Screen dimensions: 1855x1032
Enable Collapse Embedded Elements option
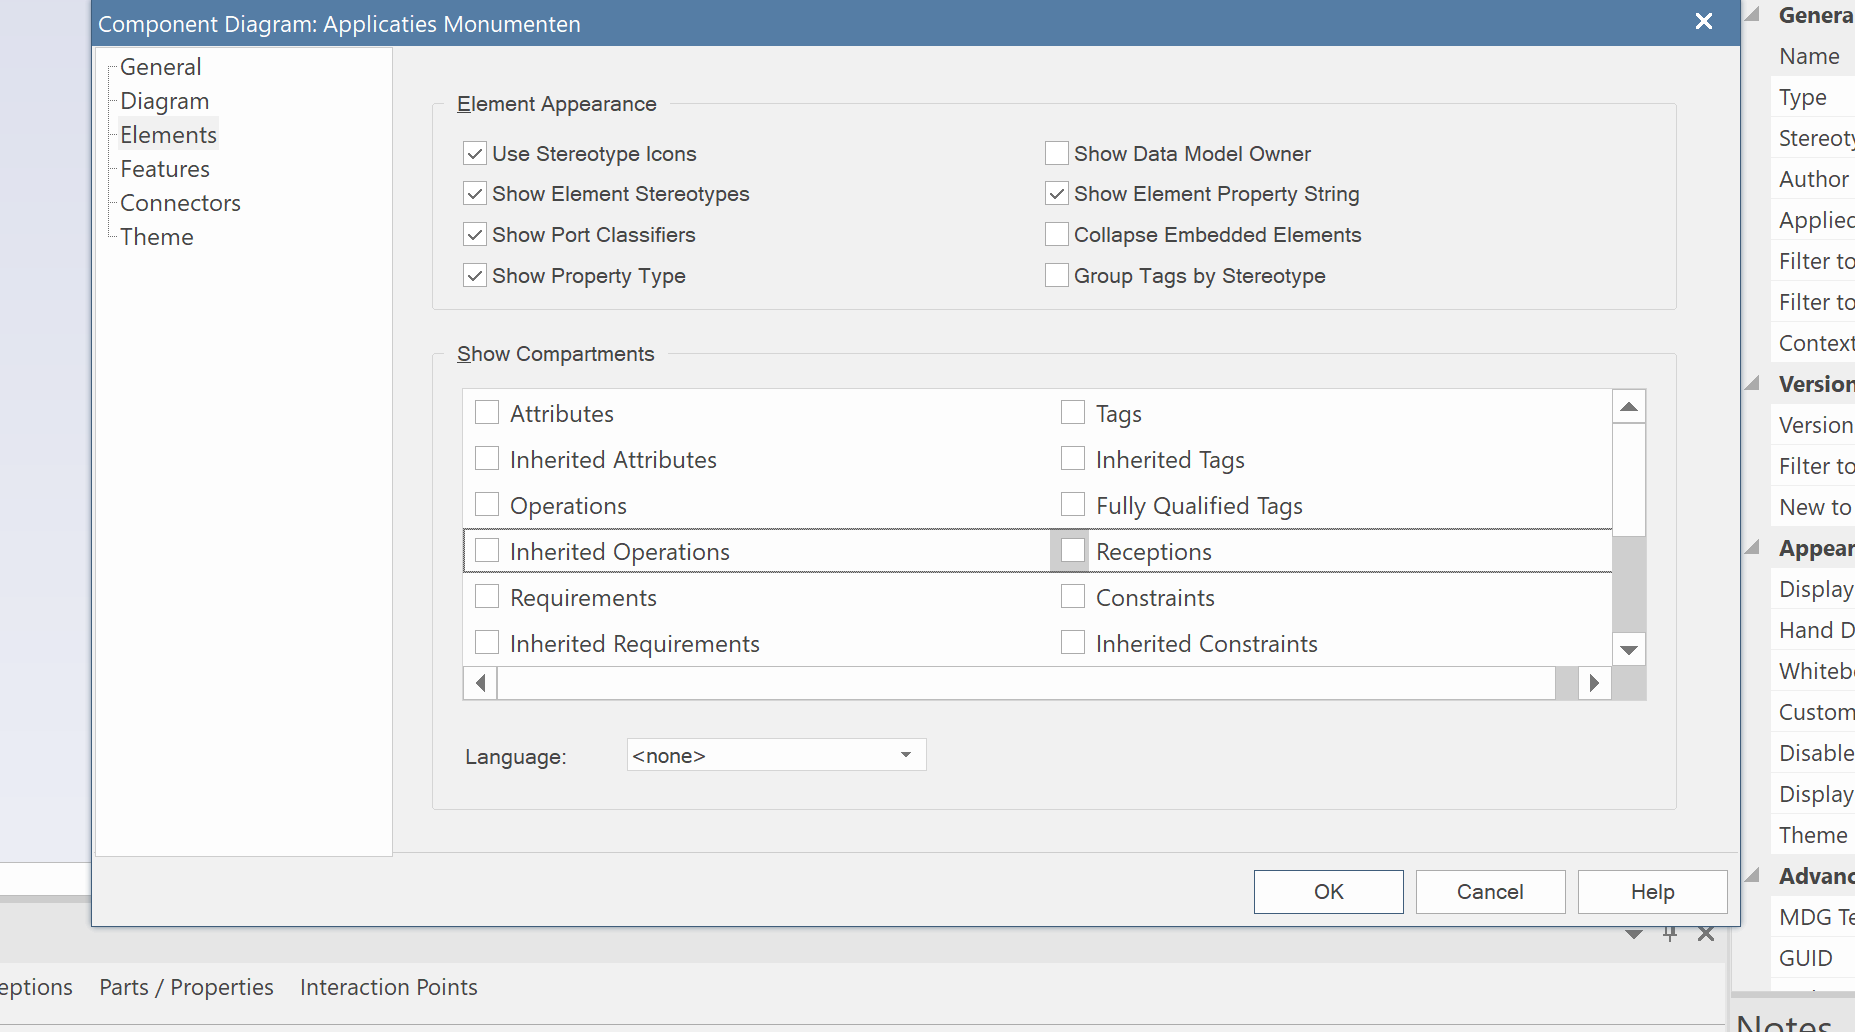tap(1057, 234)
